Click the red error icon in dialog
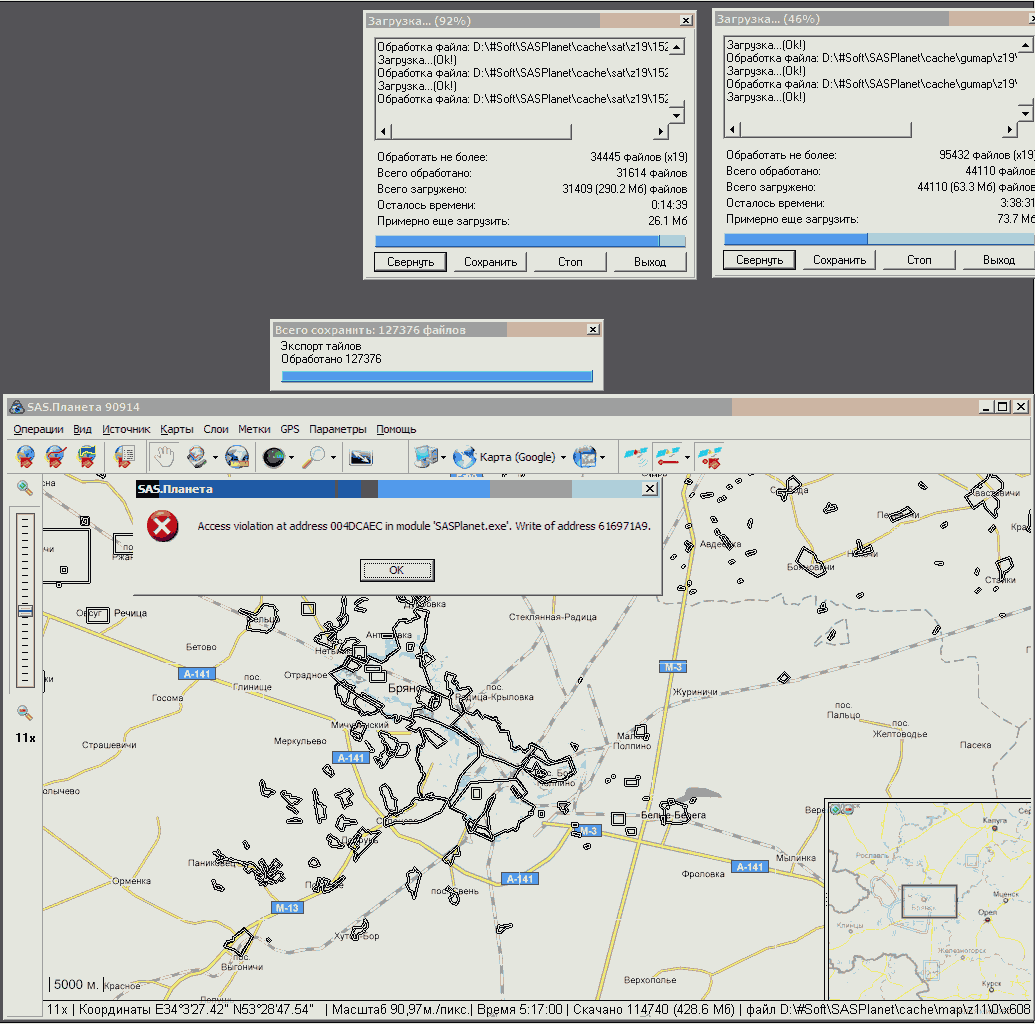Screen dimensions: 1035x1024 162,526
